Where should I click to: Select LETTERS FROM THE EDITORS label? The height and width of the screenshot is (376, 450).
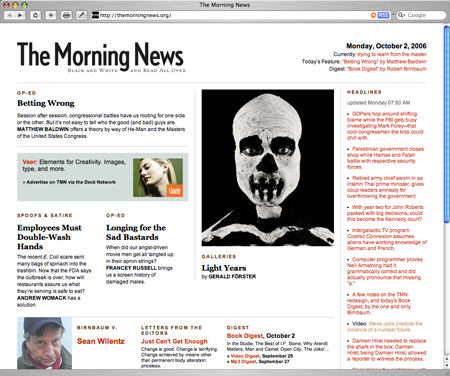[x=172, y=330]
